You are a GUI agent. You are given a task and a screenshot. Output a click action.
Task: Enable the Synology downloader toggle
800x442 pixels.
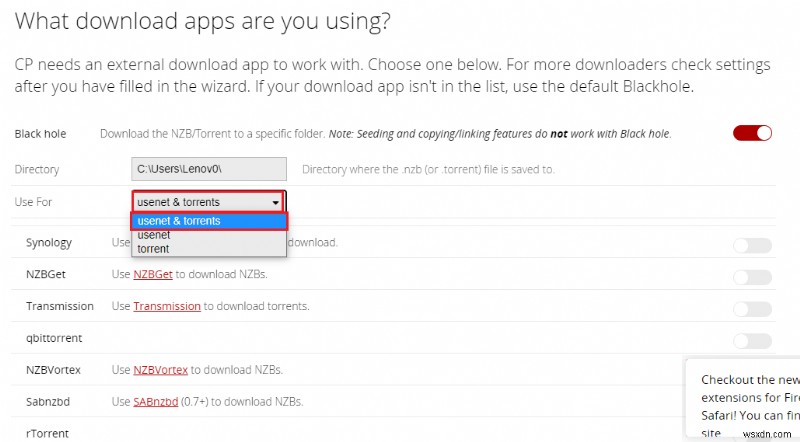[x=752, y=245]
